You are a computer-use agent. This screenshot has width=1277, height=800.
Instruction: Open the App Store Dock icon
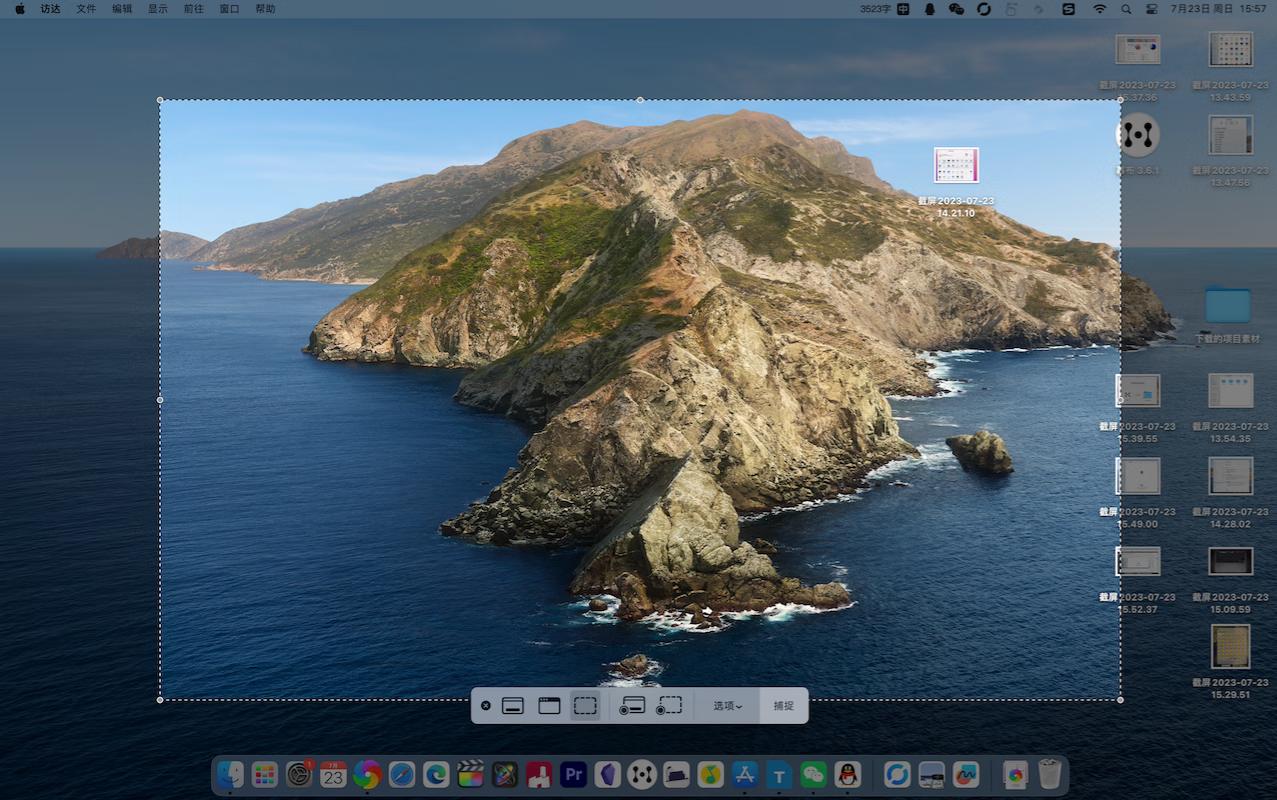tap(744, 774)
